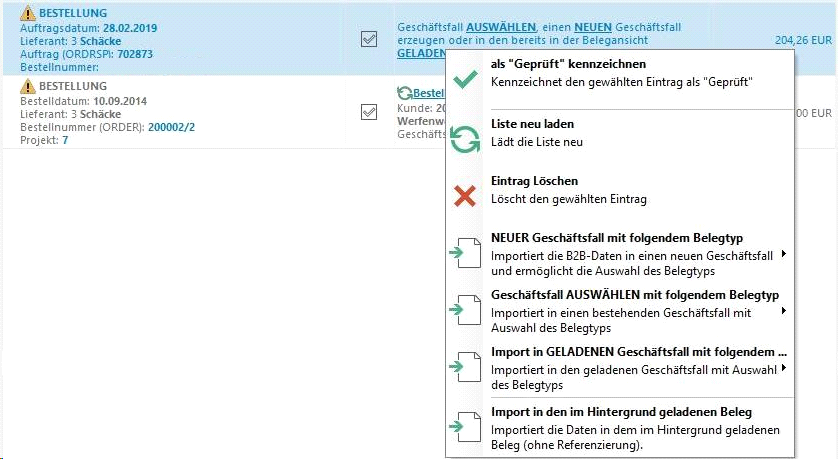Expand submenu arrow of Geschäftsfall AUSWÄHLEN entry

click(x=783, y=311)
